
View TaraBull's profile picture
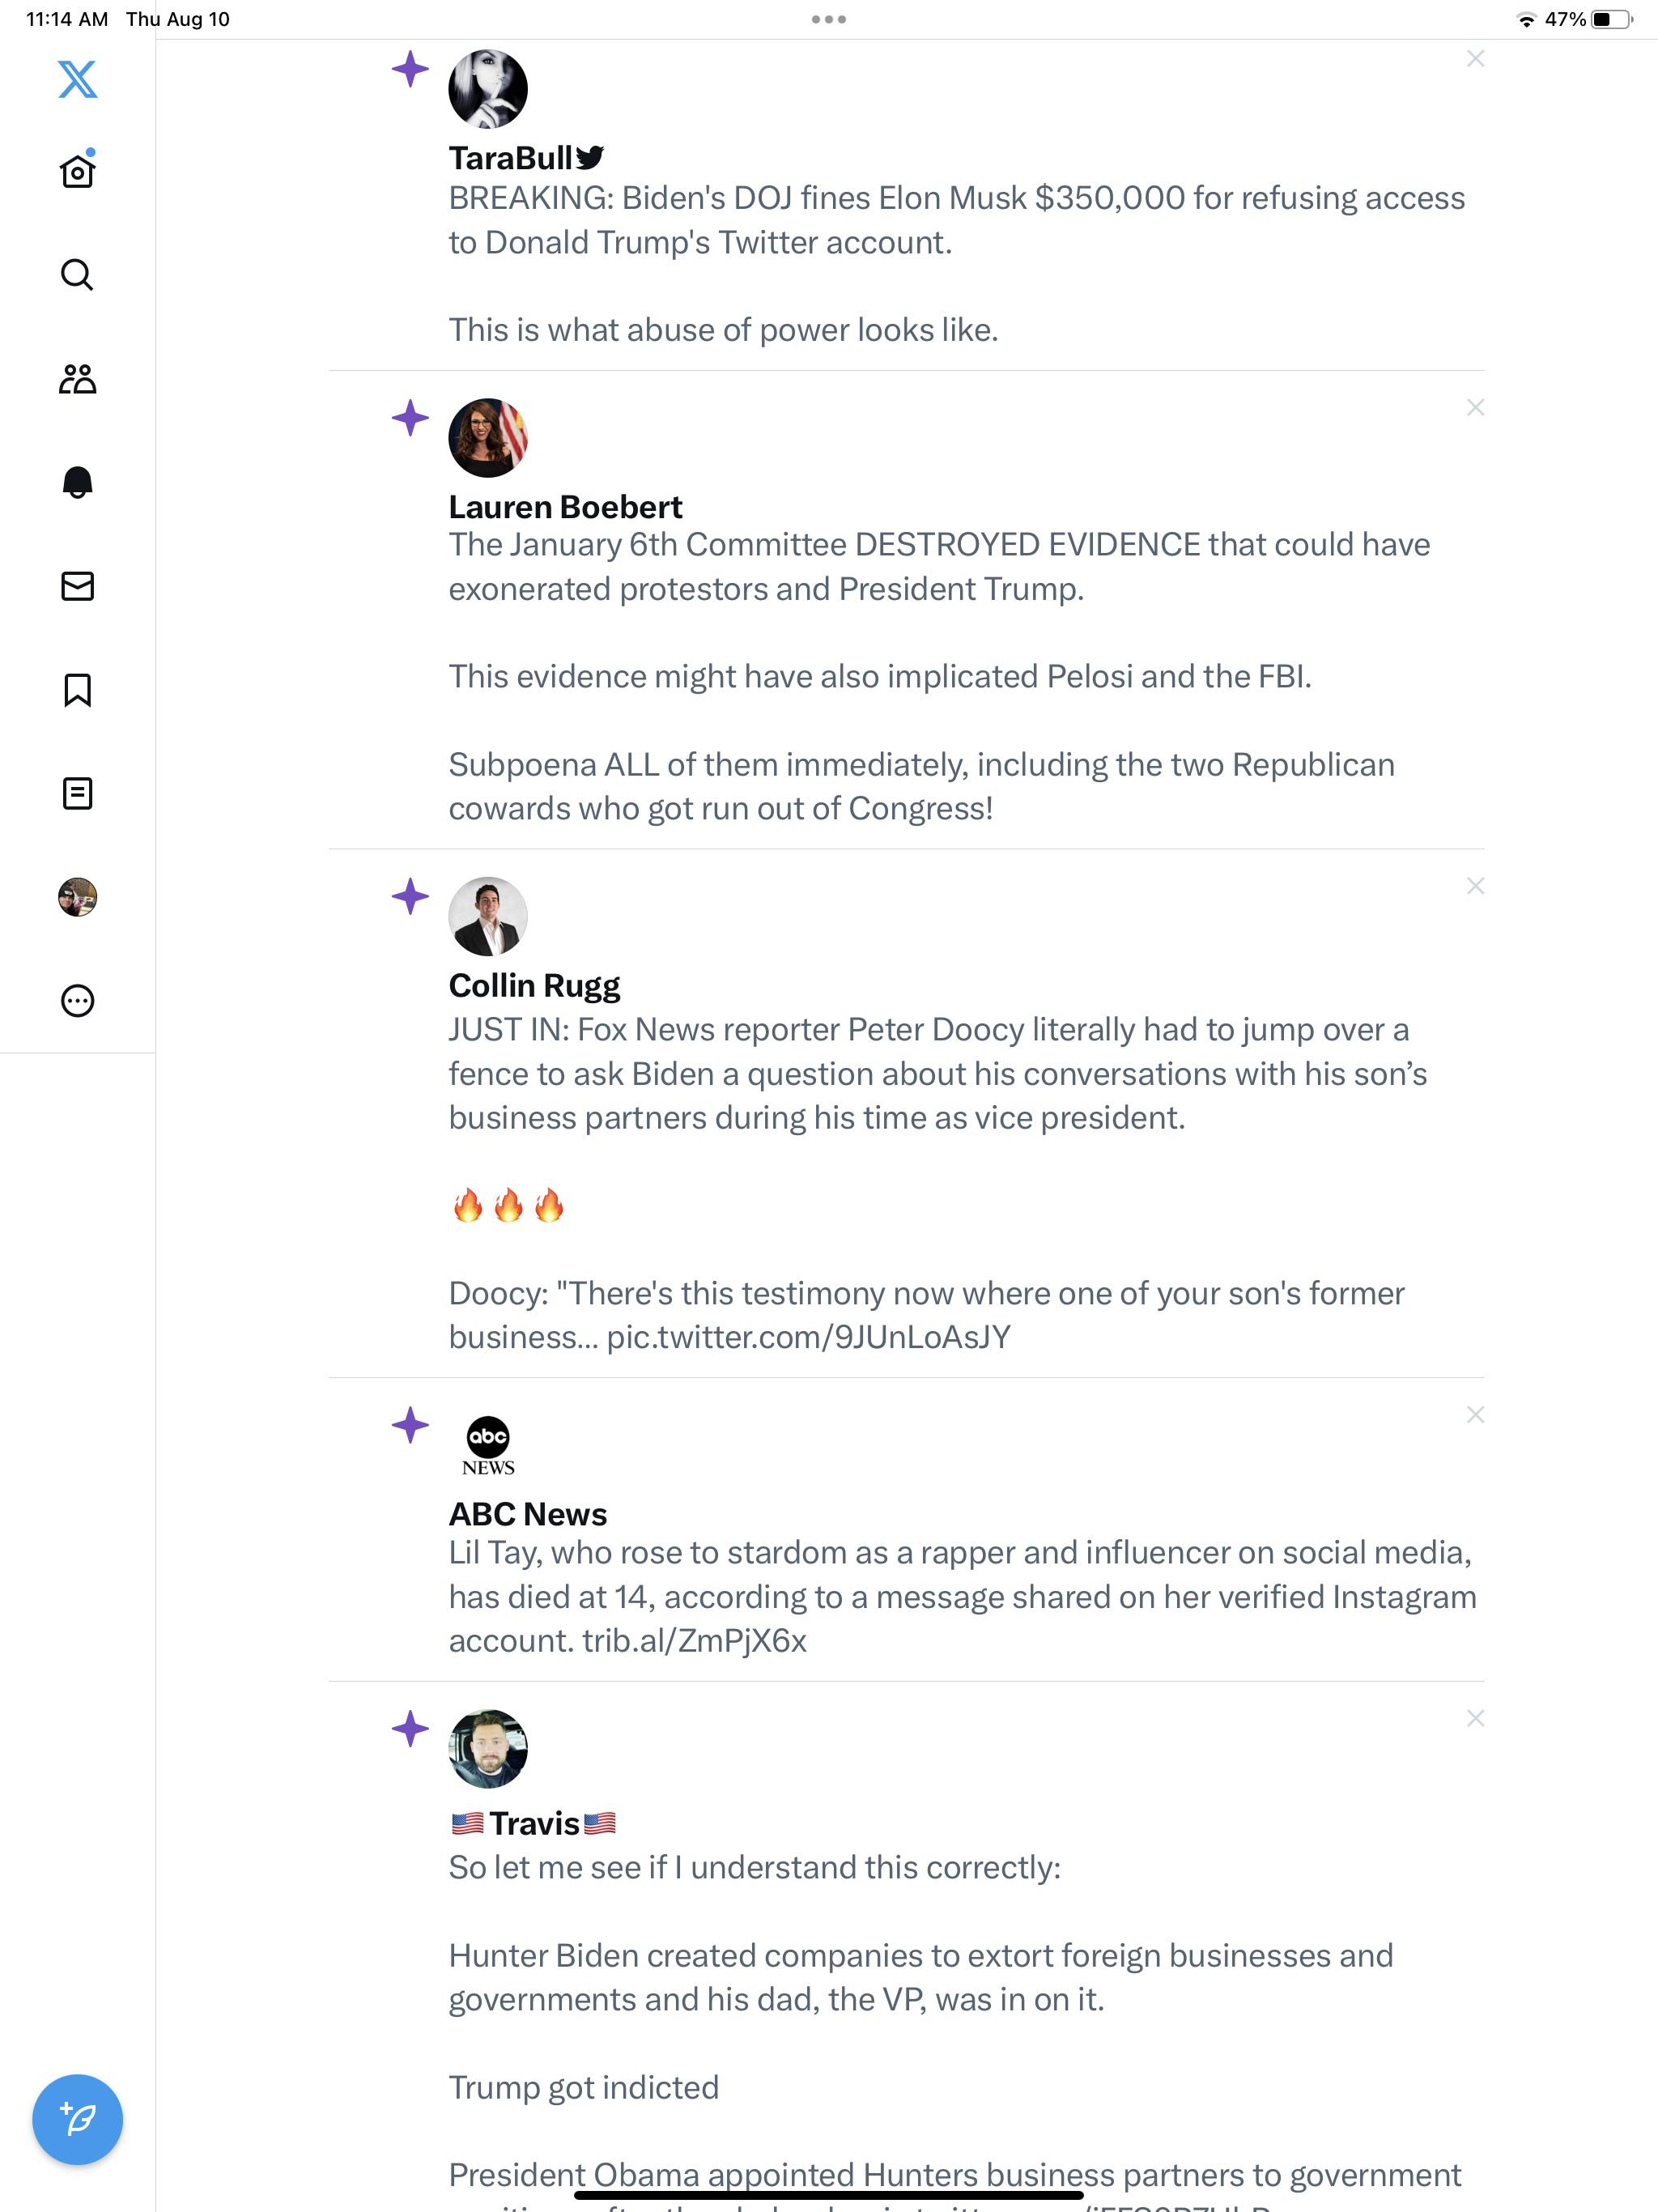click(487, 88)
